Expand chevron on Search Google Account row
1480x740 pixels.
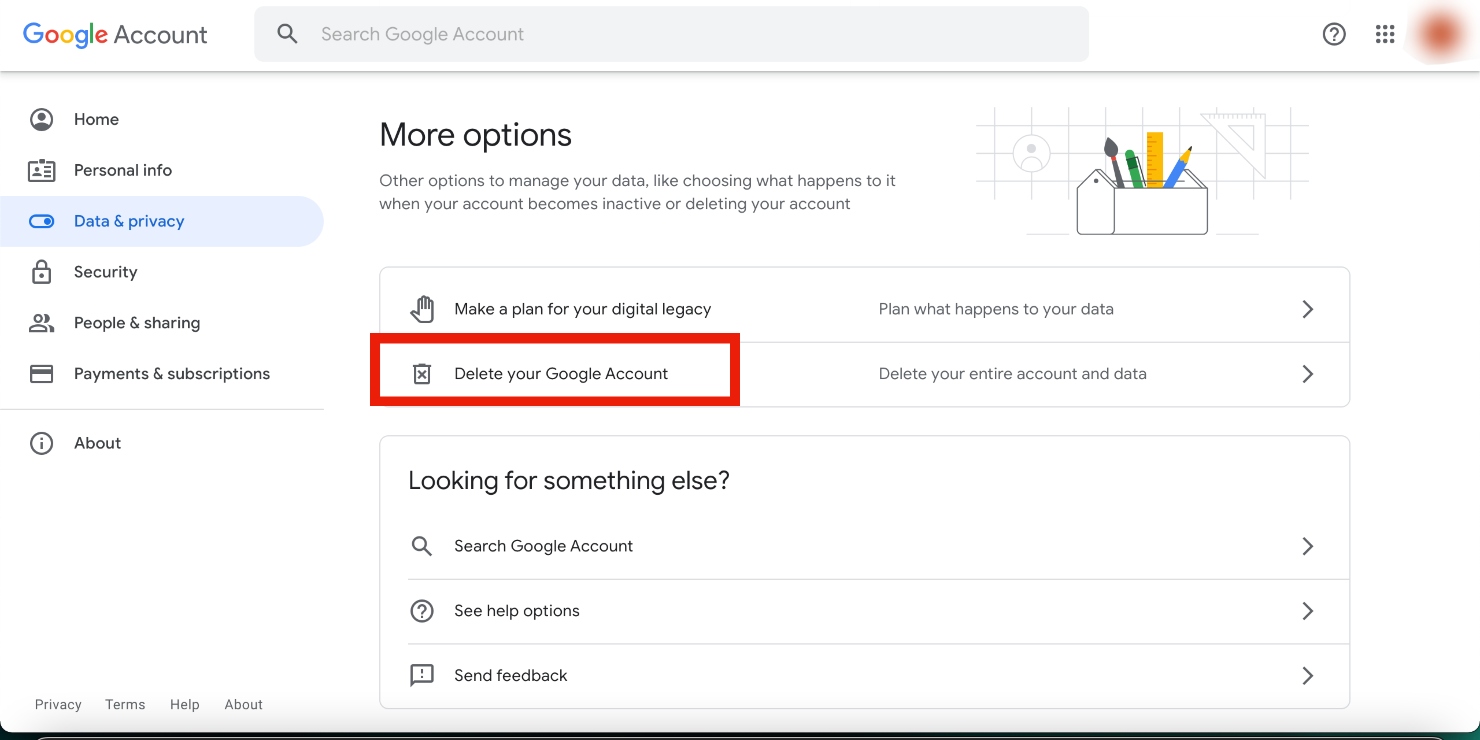click(1307, 546)
